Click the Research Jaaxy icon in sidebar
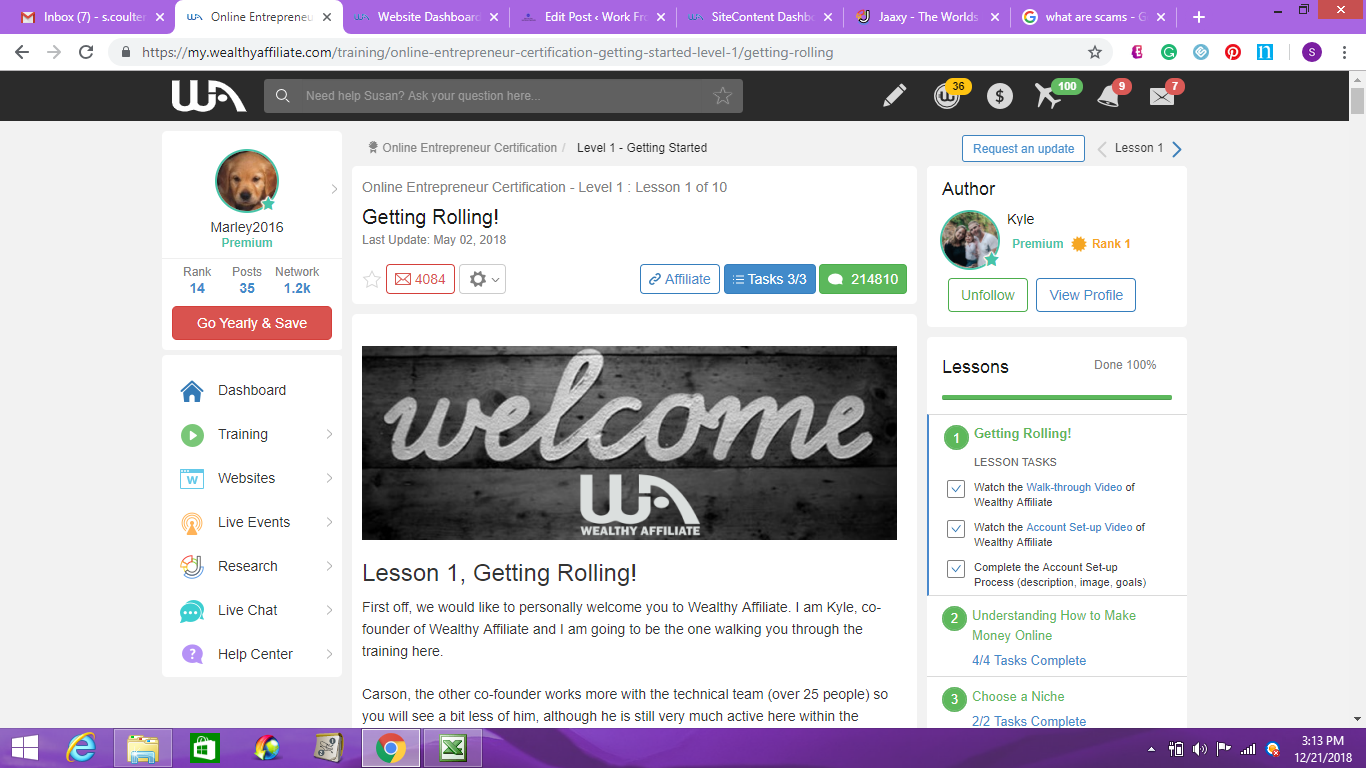1366x768 pixels. click(192, 566)
